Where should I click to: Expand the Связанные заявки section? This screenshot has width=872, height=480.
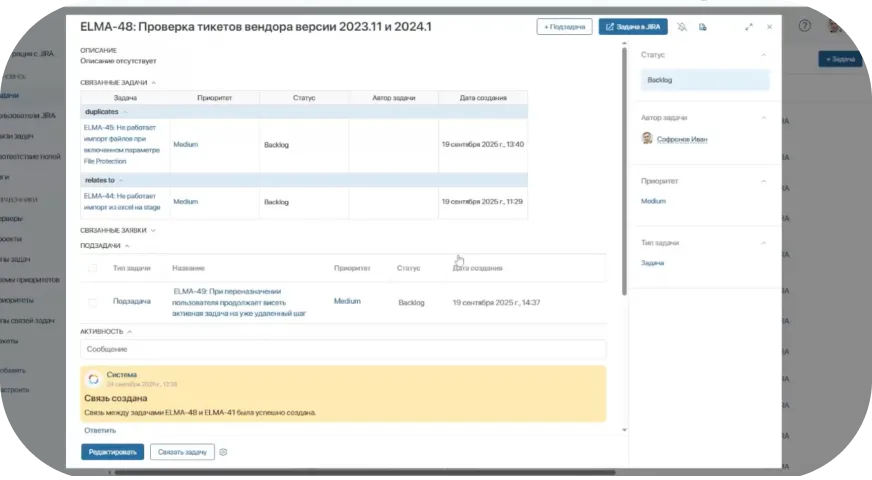[153, 230]
